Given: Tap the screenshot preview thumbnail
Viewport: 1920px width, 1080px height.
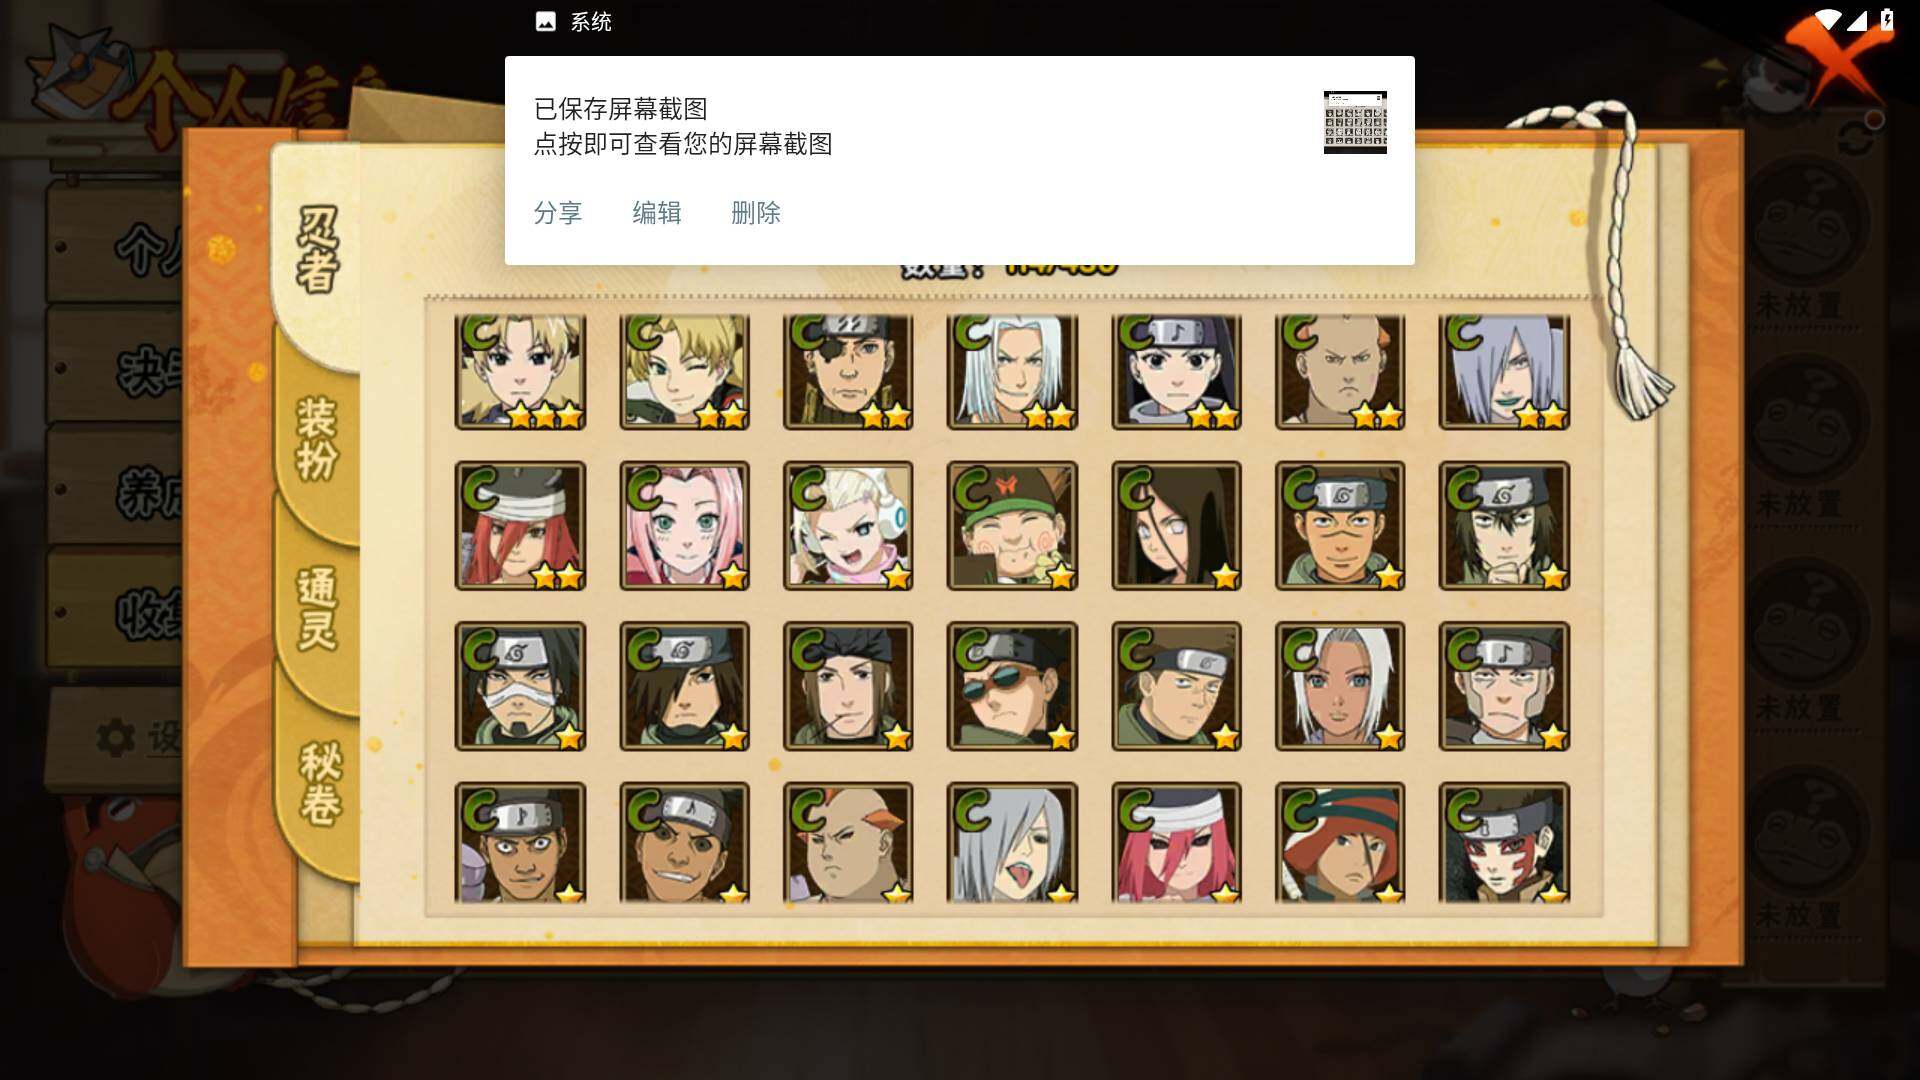Looking at the screenshot, I should point(1355,122).
